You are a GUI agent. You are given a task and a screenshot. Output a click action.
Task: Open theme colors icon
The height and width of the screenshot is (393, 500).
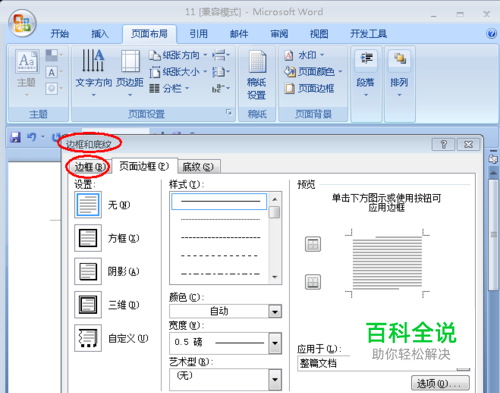pos(53,55)
